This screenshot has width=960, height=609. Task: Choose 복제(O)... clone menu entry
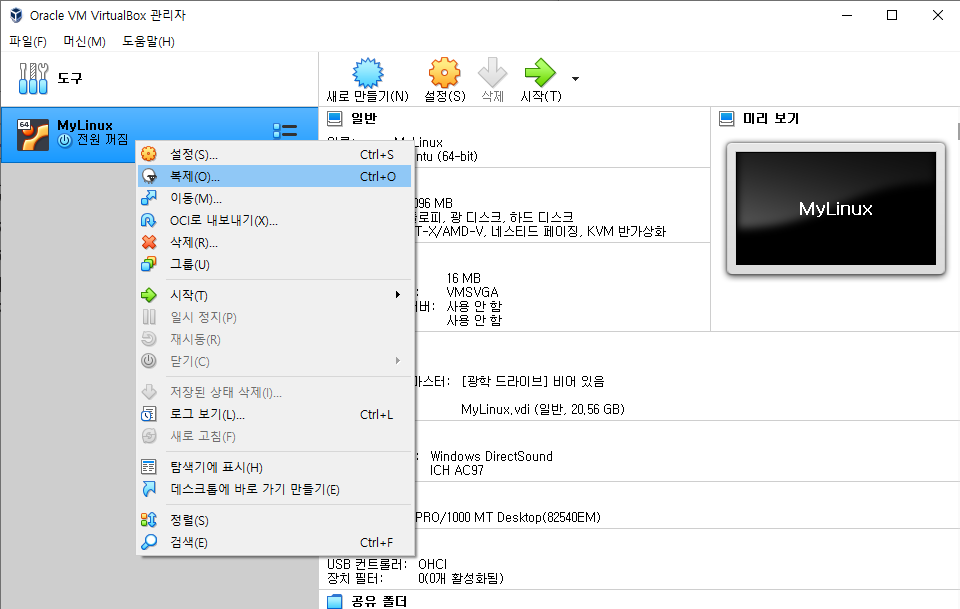point(274,176)
